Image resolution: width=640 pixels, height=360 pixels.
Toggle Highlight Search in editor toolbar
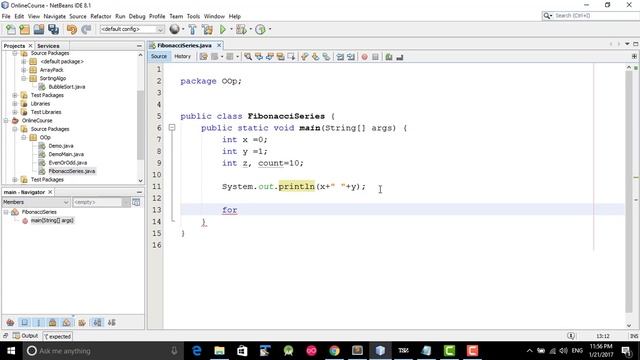280,57
